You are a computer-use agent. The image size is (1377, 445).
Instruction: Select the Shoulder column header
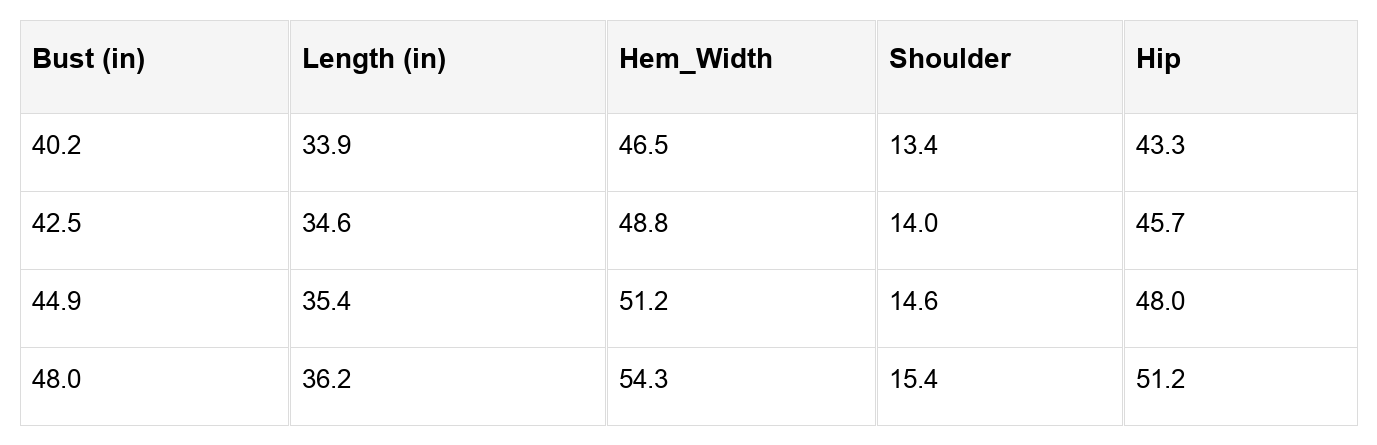(x=1000, y=67)
